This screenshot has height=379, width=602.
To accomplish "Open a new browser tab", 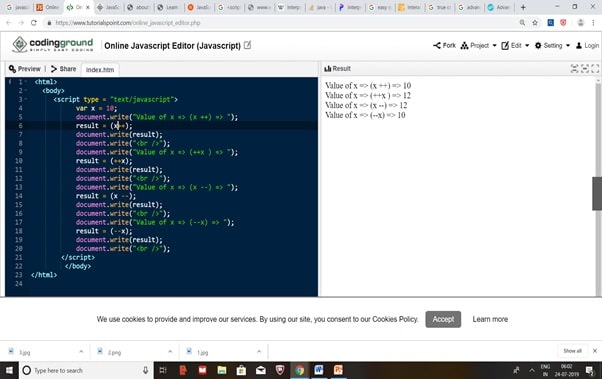I will 523,7.
